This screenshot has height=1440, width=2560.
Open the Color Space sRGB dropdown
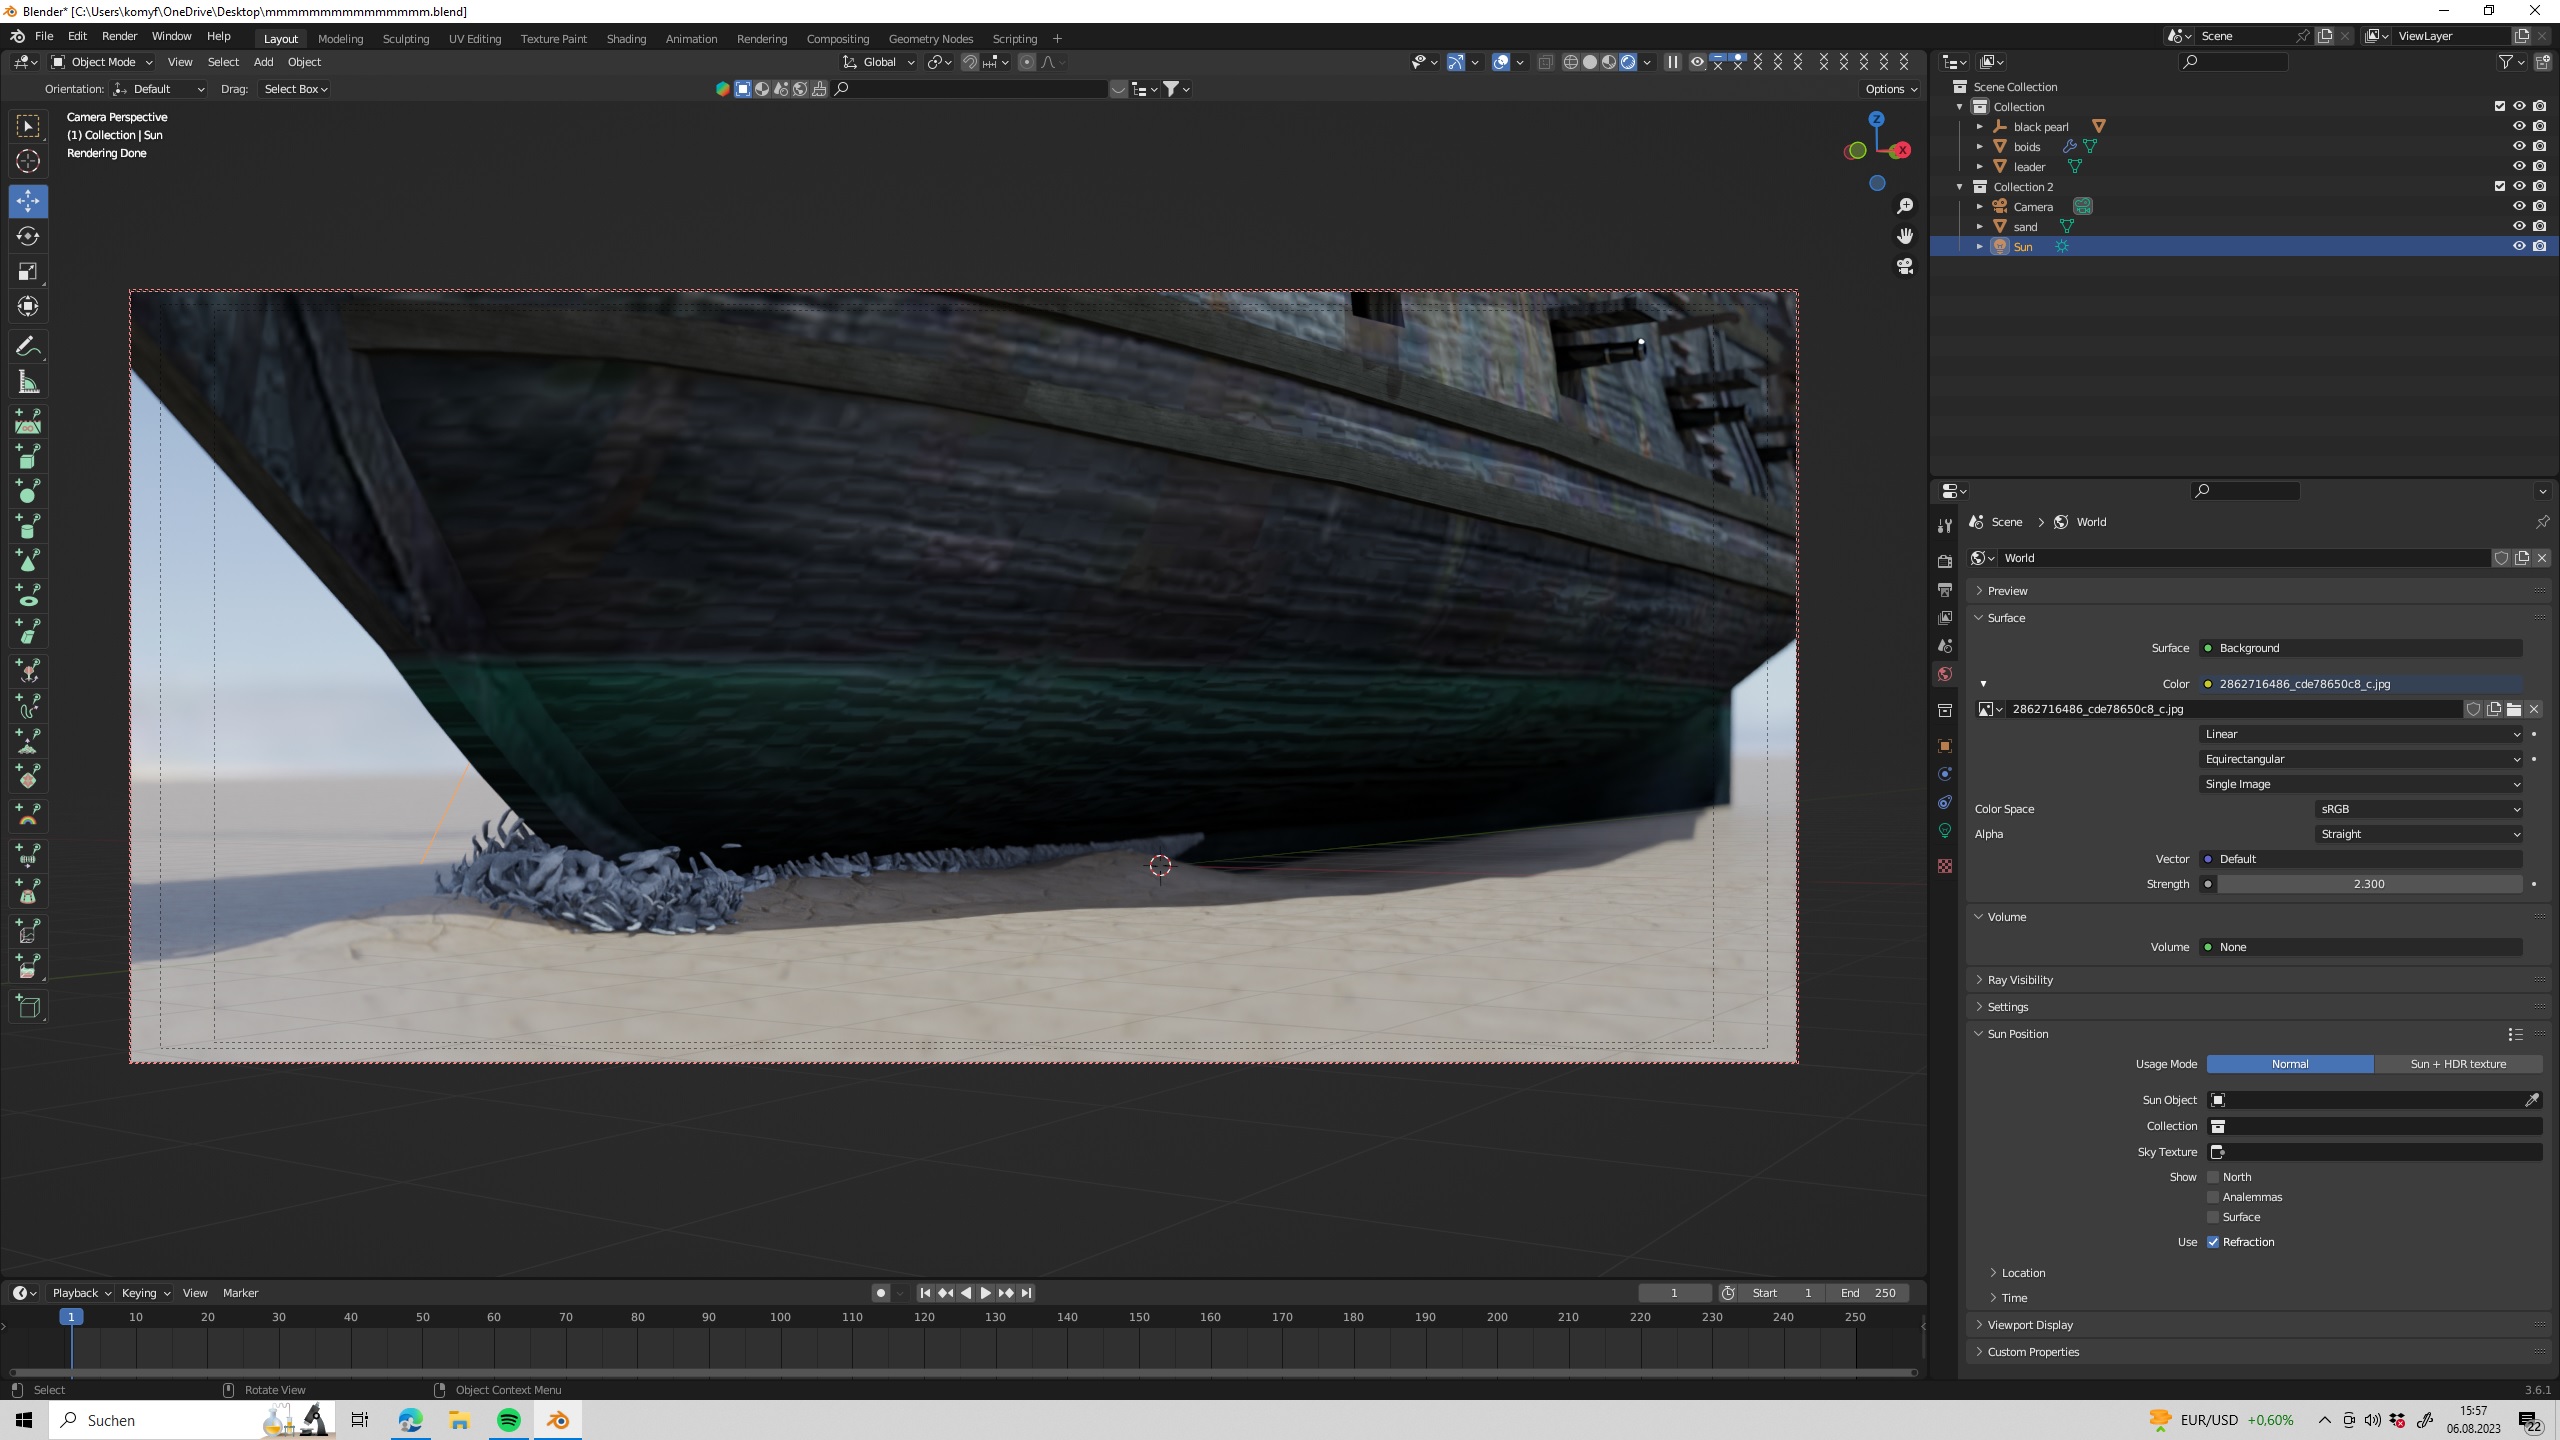2418,809
